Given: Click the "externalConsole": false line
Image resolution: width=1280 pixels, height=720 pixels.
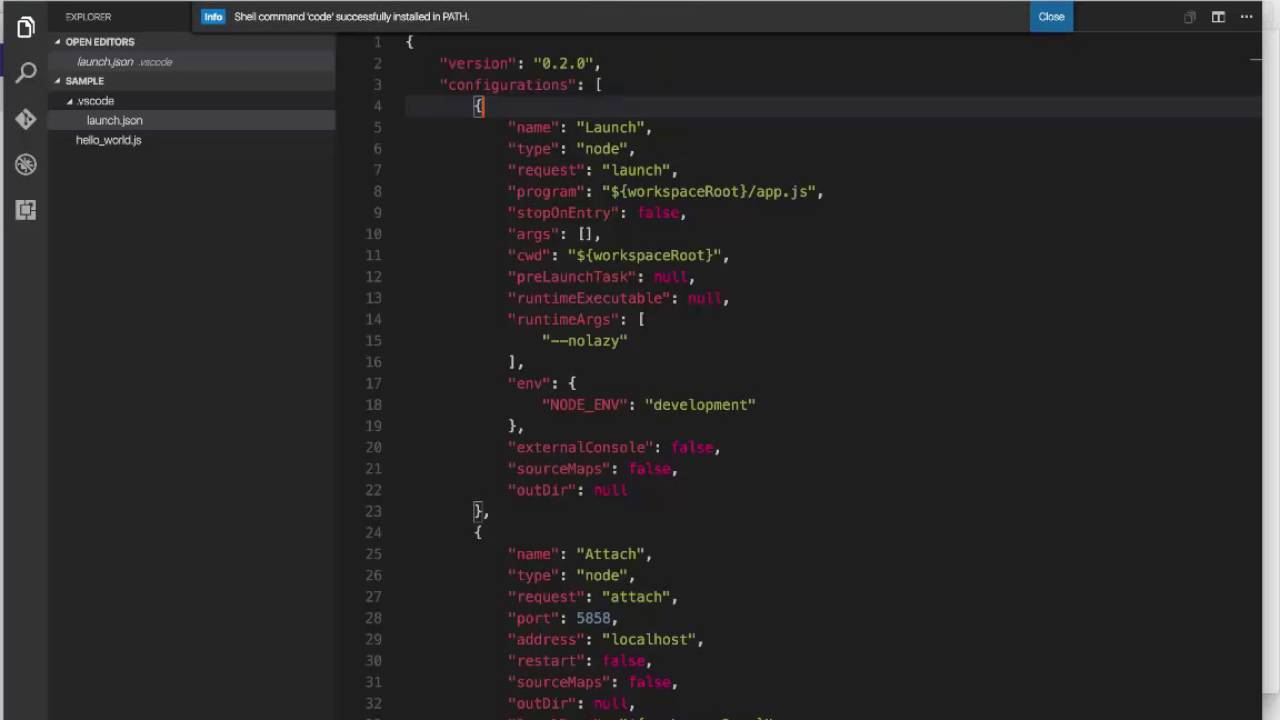Looking at the screenshot, I should pos(614,448).
